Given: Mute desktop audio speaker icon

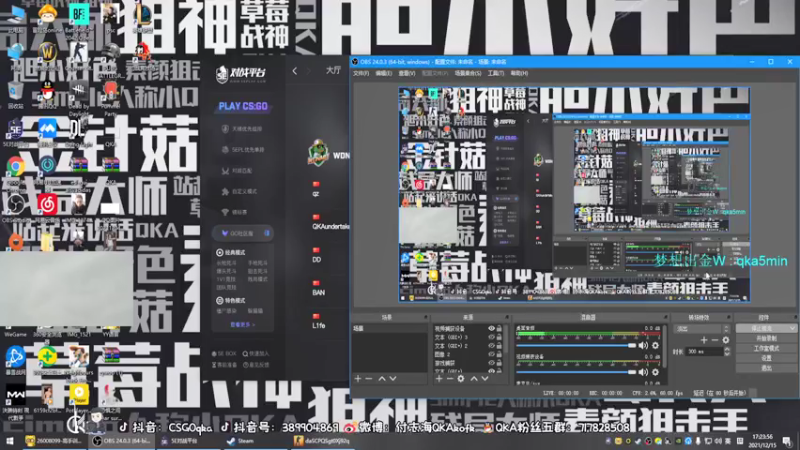Looking at the screenshot, I should coord(643,345).
